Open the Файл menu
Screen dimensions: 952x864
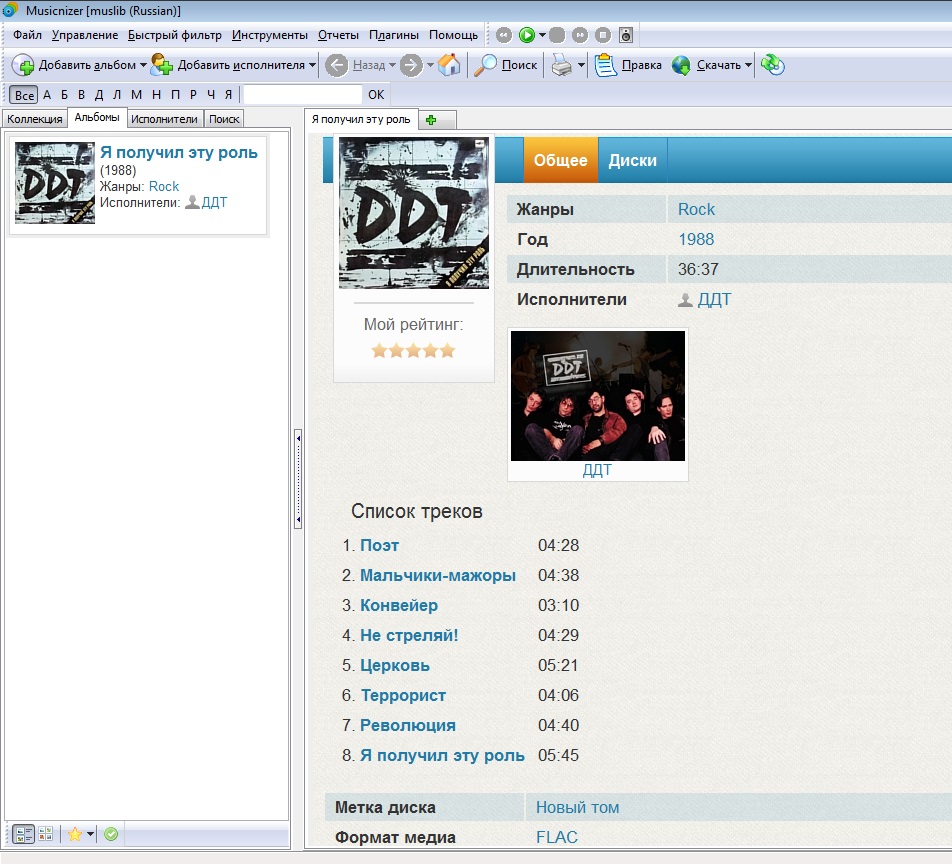click(27, 35)
